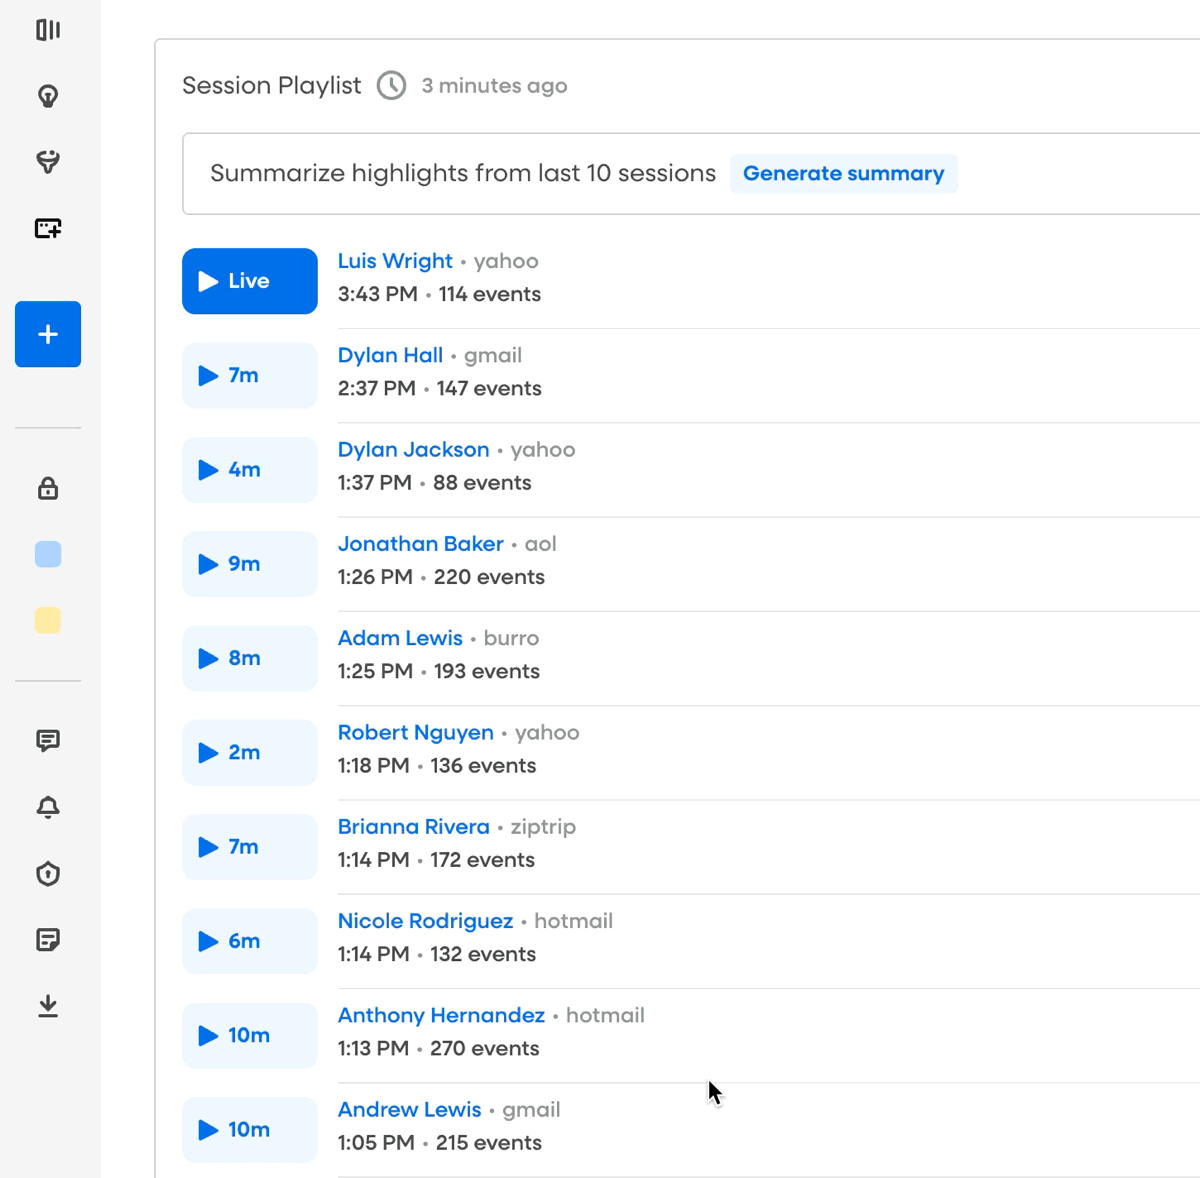
Task: Play Dylan Hall's 7m session
Action: tap(250, 375)
